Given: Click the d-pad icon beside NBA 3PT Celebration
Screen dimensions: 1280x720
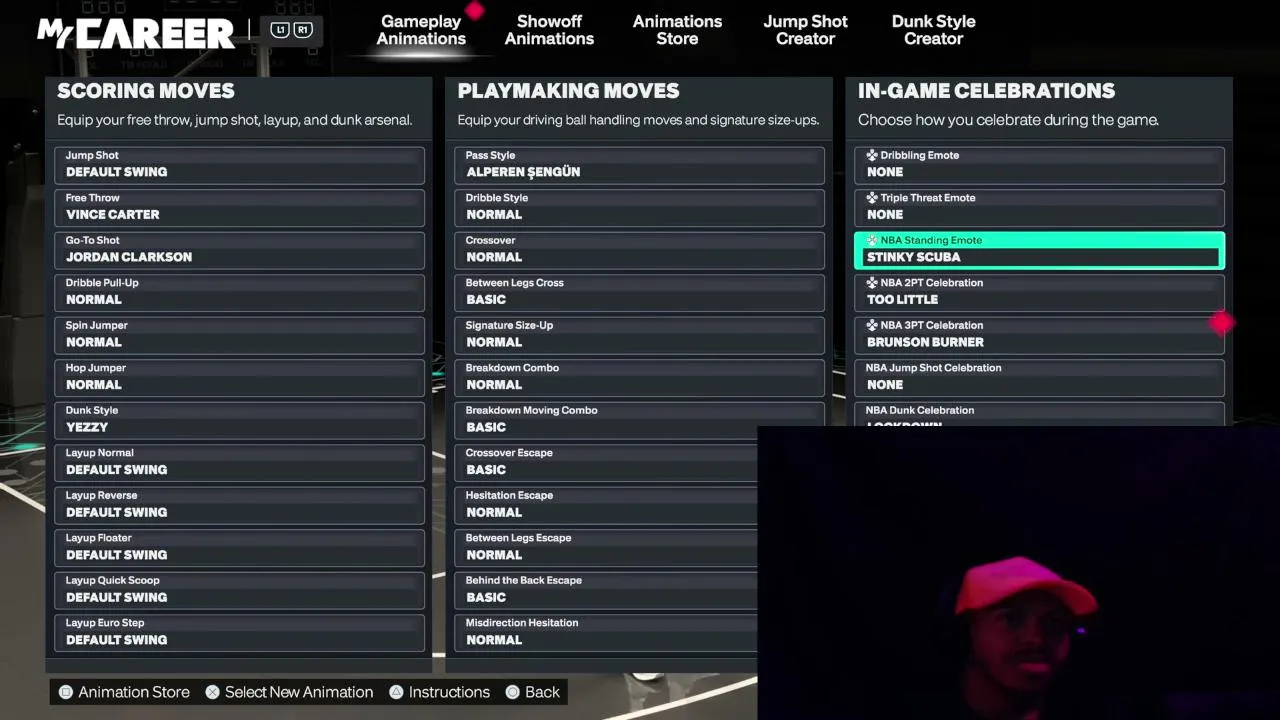Looking at the screenshot, I should coord(872,326).
